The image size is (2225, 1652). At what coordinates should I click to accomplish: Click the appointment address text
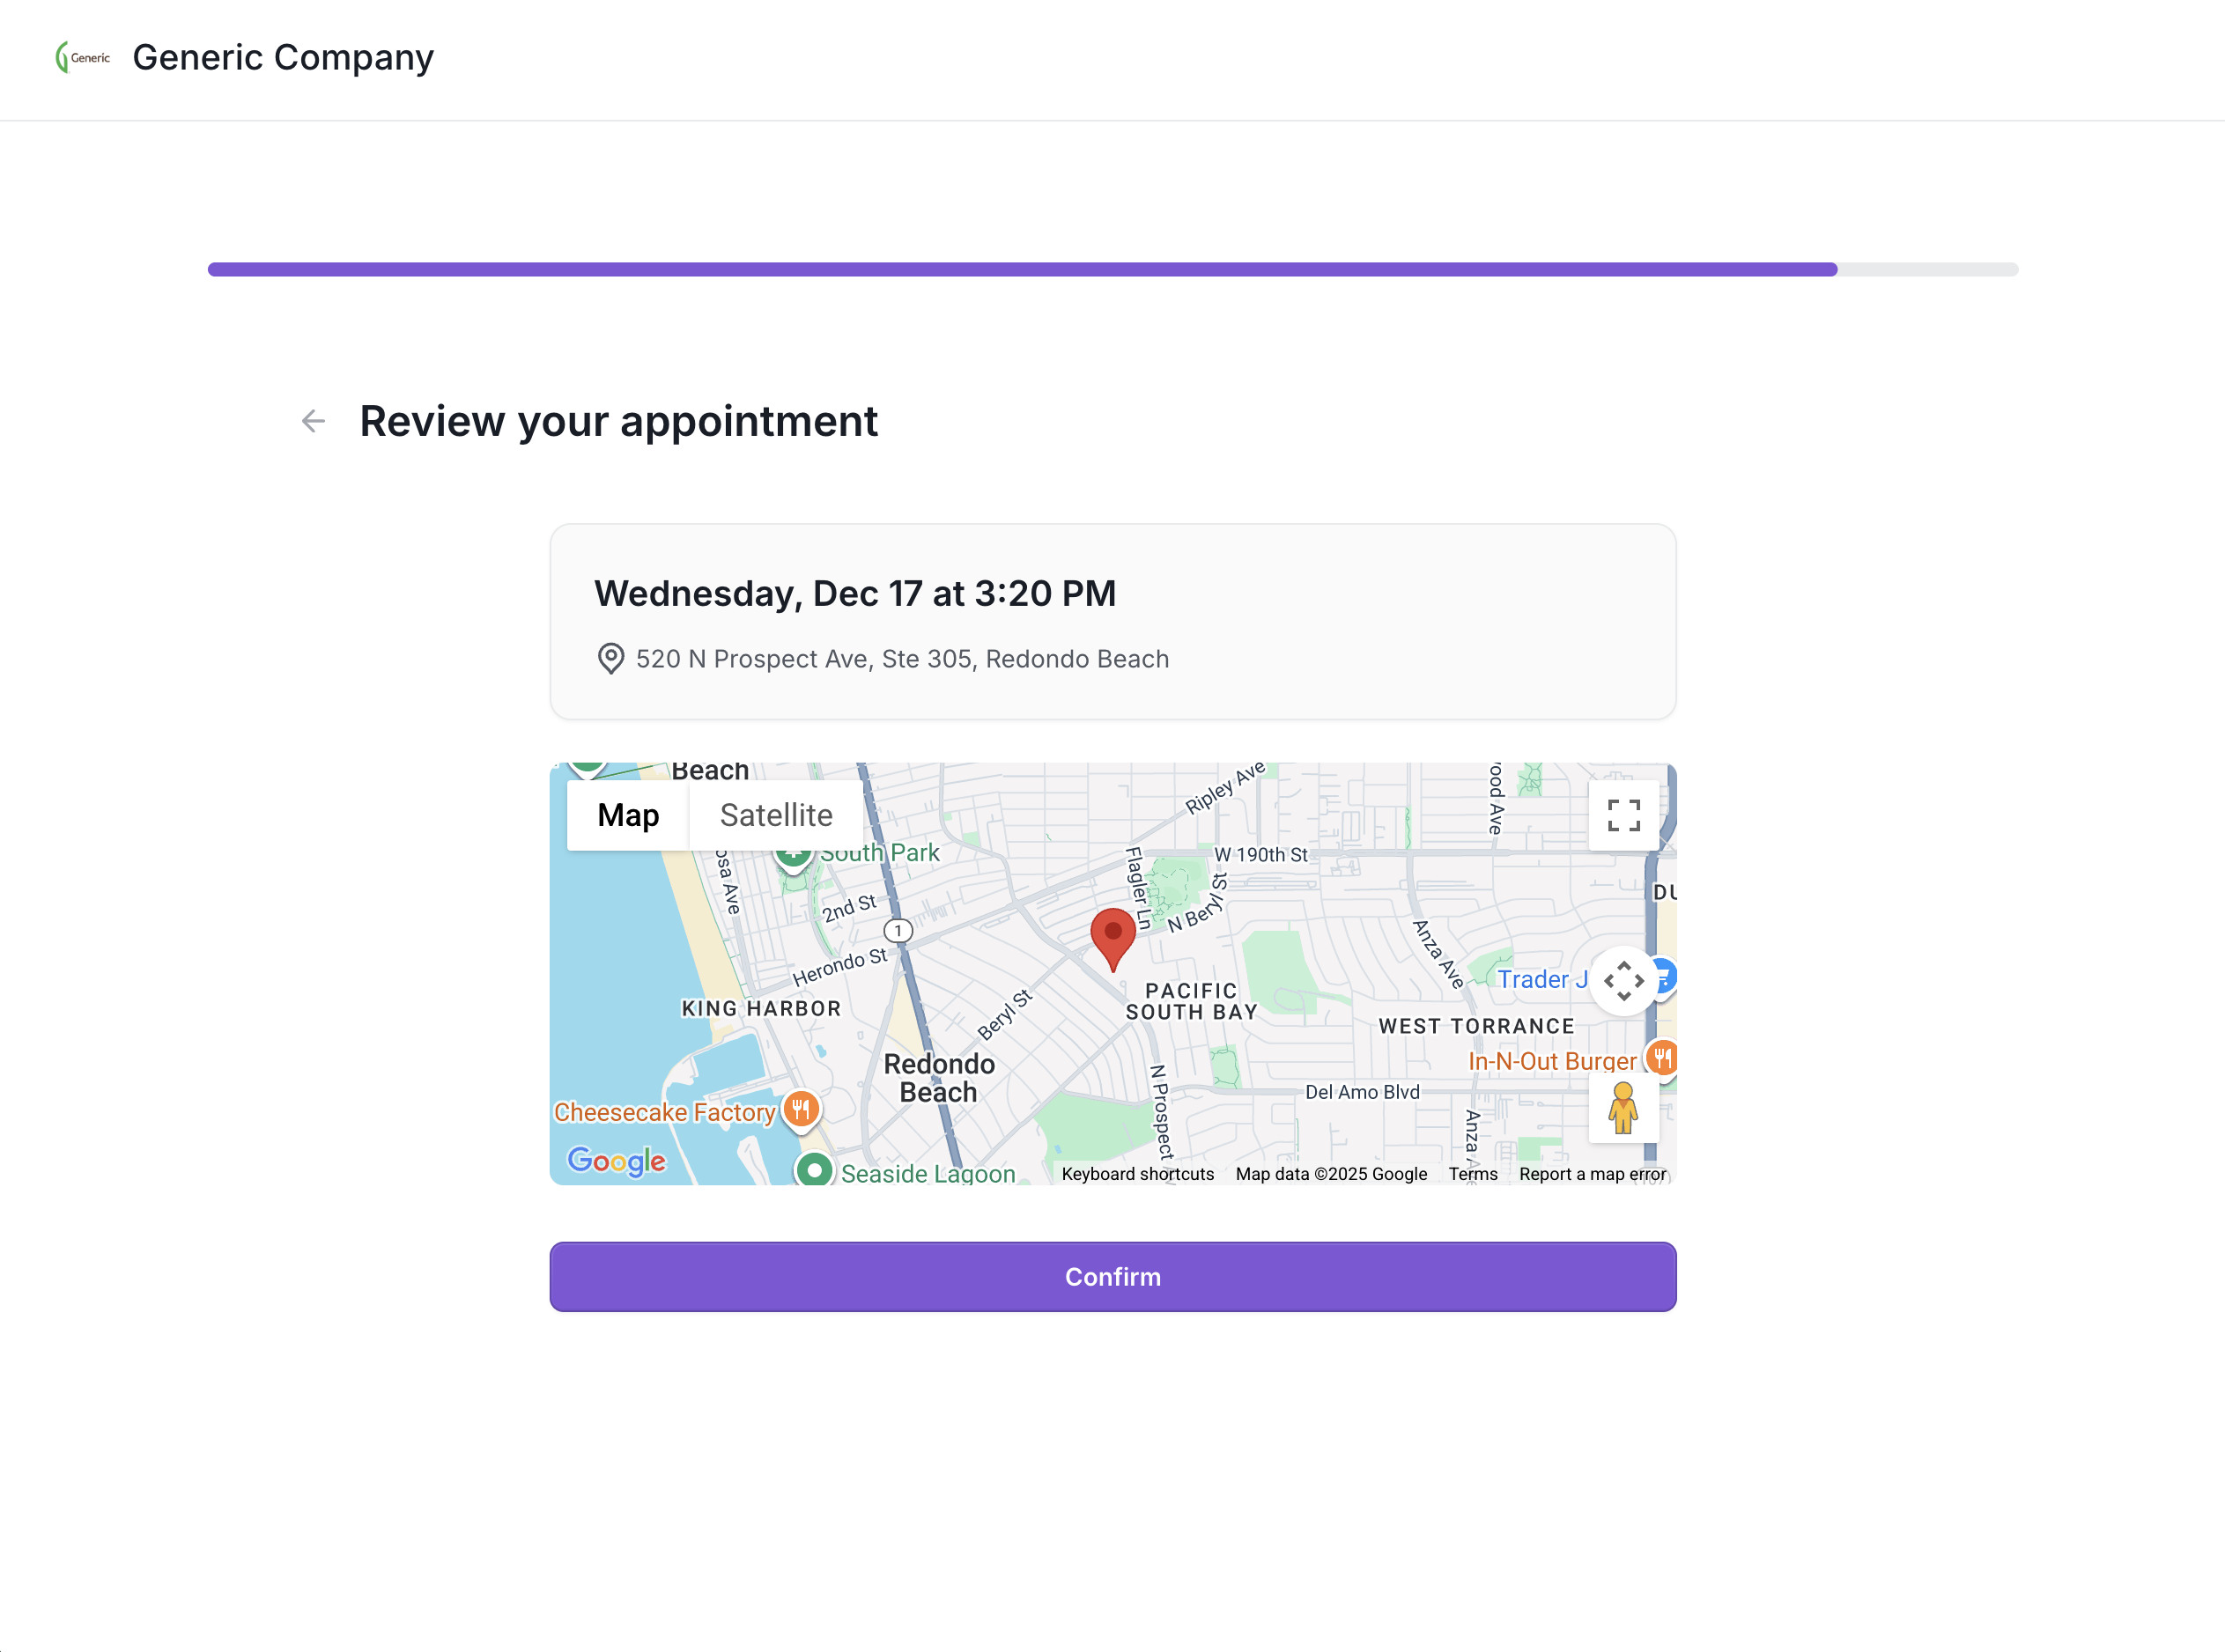click(901, 659)
